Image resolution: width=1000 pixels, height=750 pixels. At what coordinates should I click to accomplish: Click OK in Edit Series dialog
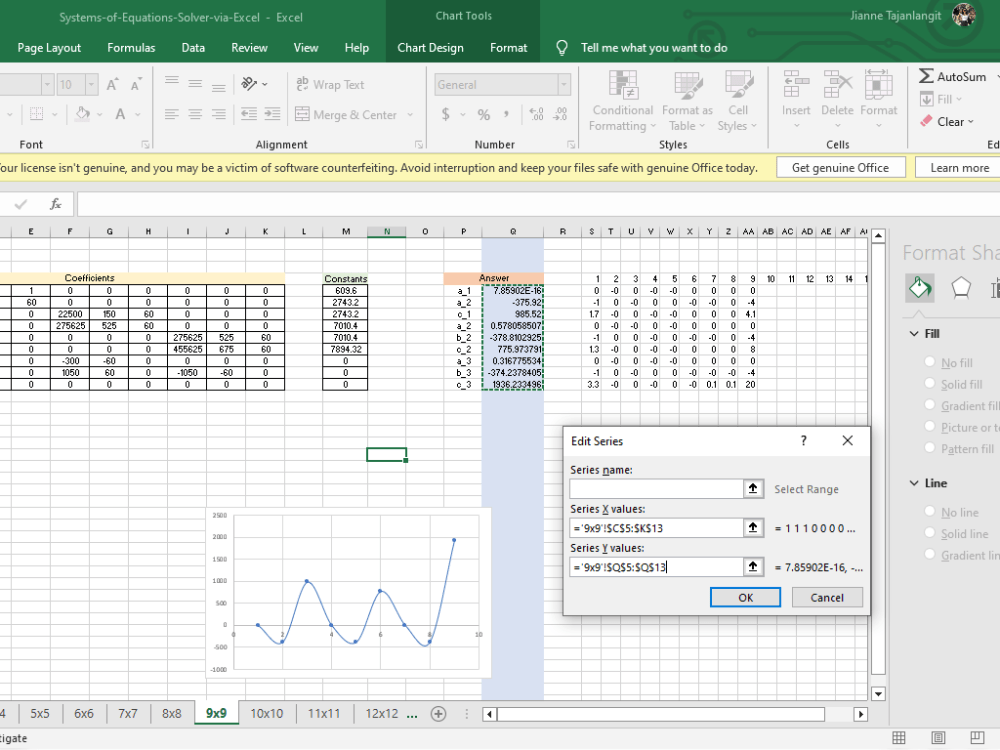point(745,598)
